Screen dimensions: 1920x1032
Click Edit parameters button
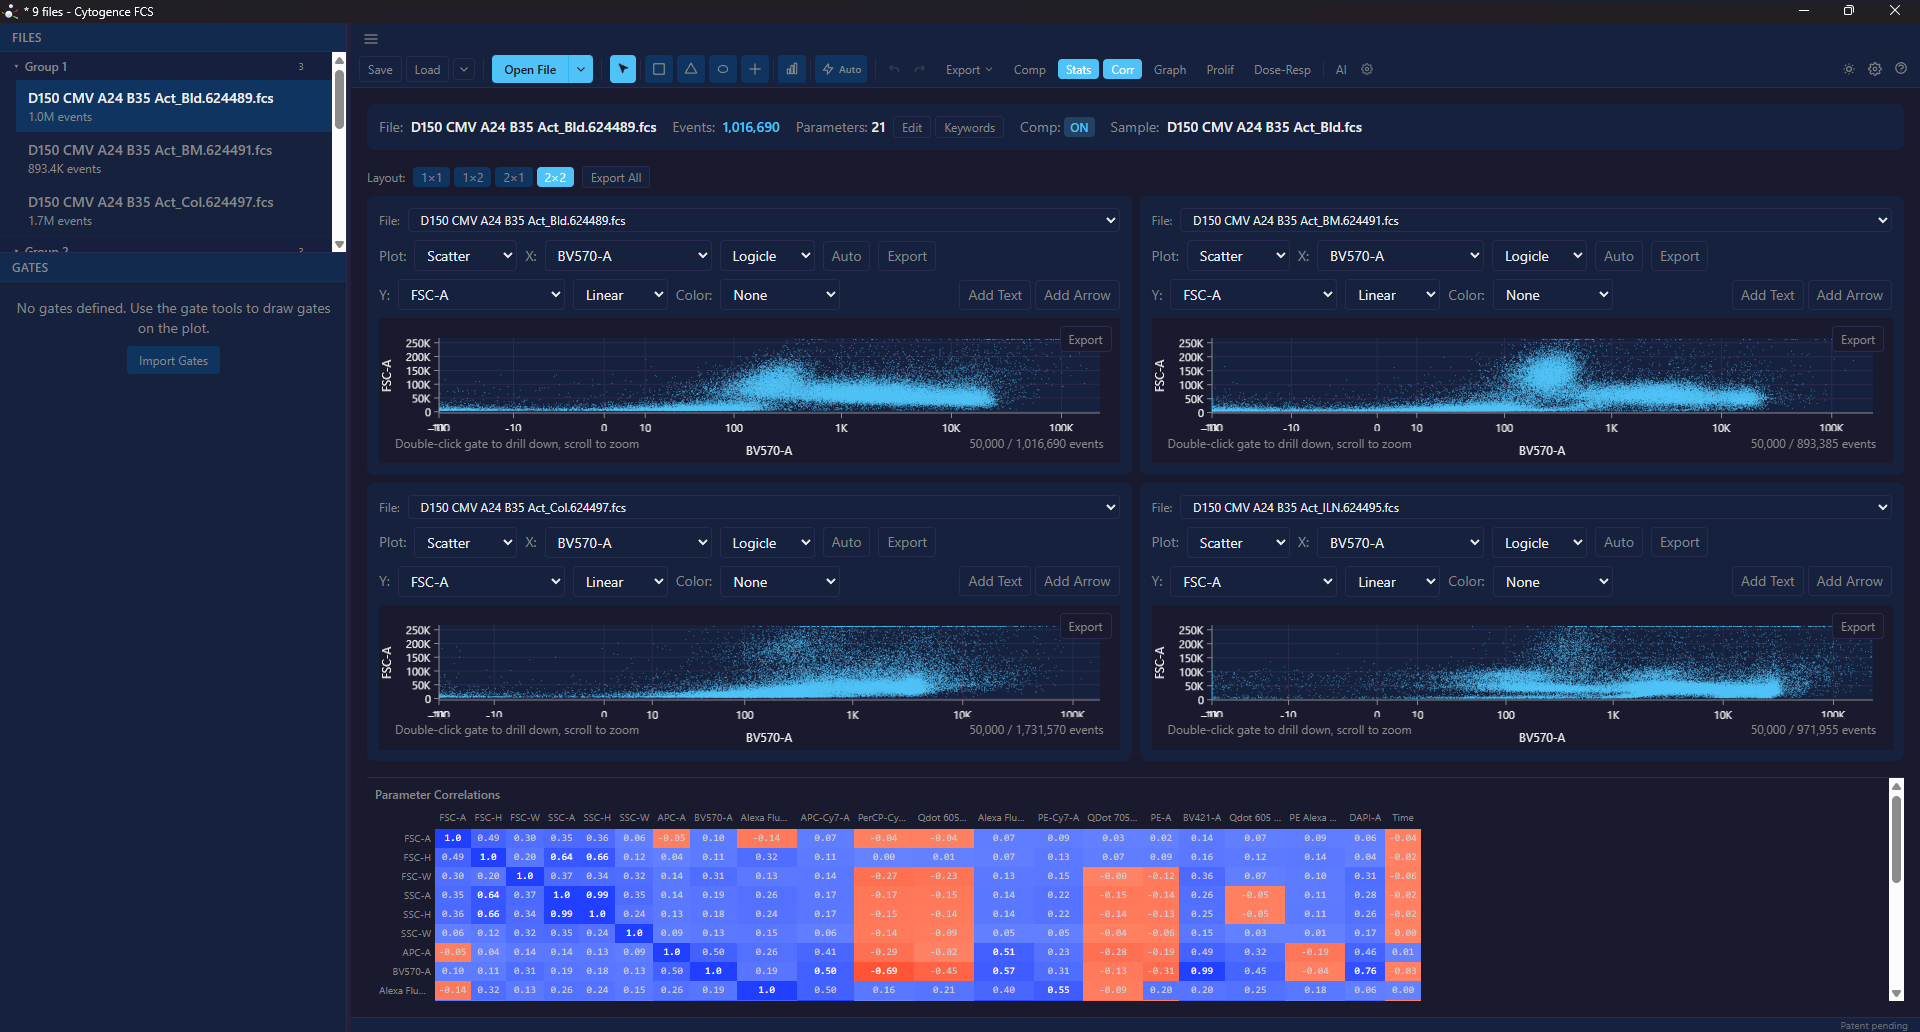click(912, 128)
